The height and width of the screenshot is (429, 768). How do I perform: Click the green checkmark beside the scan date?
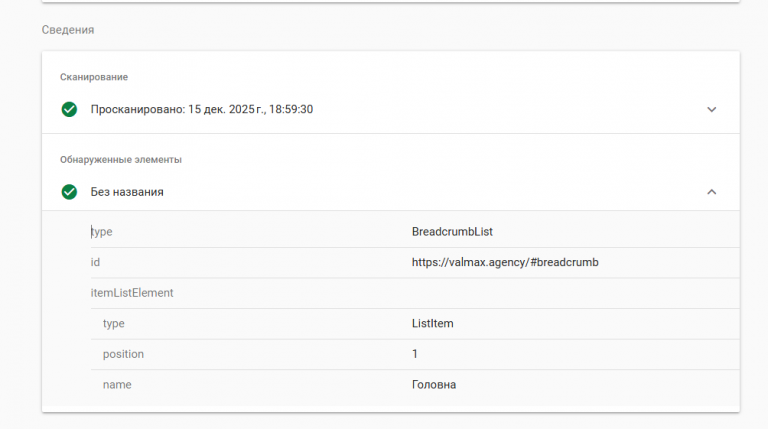69,109
